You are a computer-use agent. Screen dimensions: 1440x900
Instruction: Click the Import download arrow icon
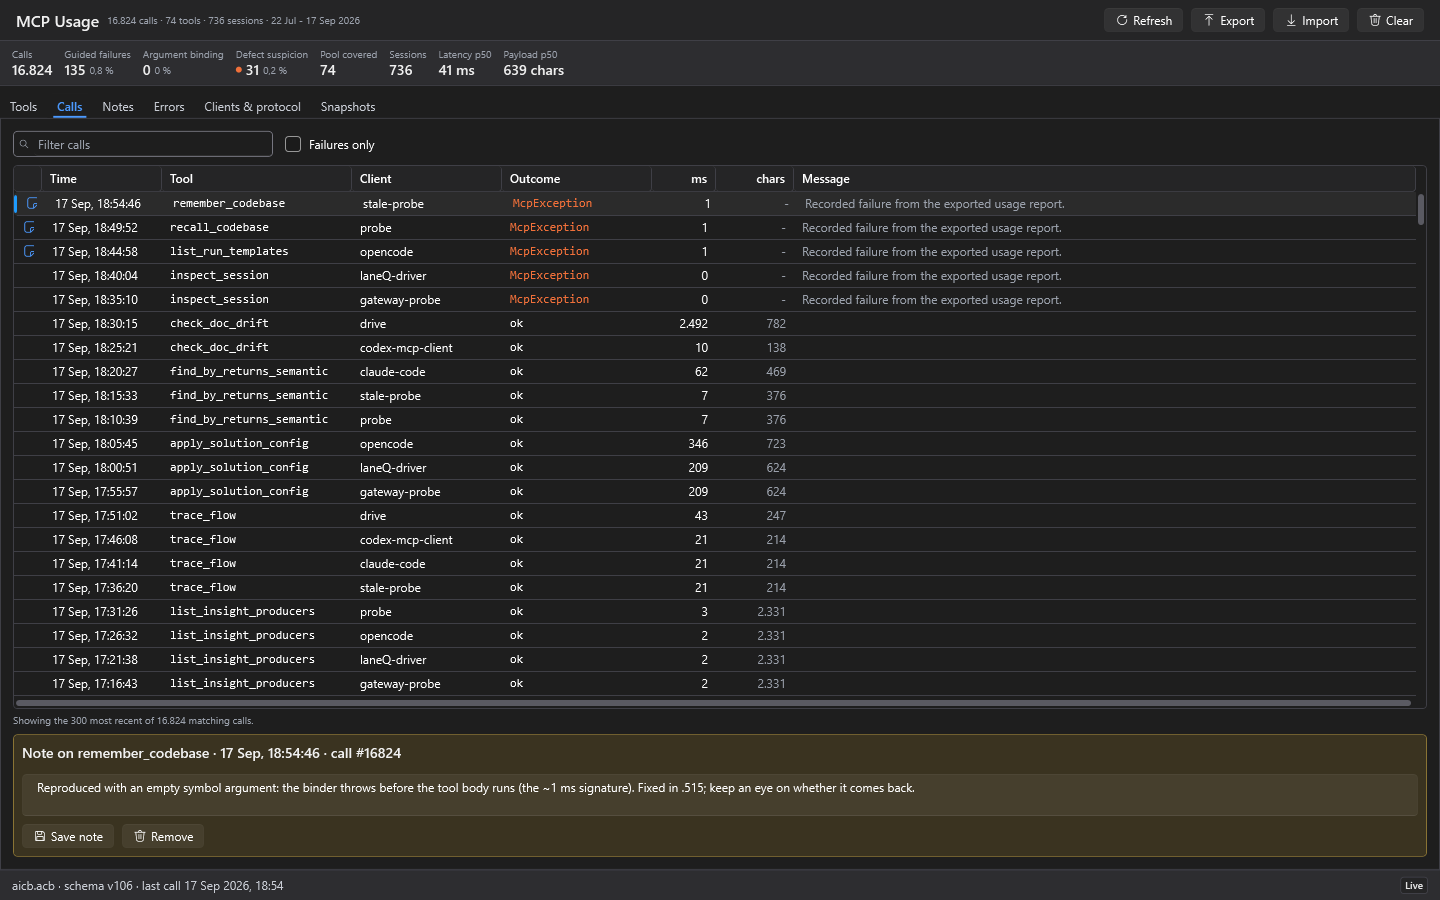[1291, 20]
